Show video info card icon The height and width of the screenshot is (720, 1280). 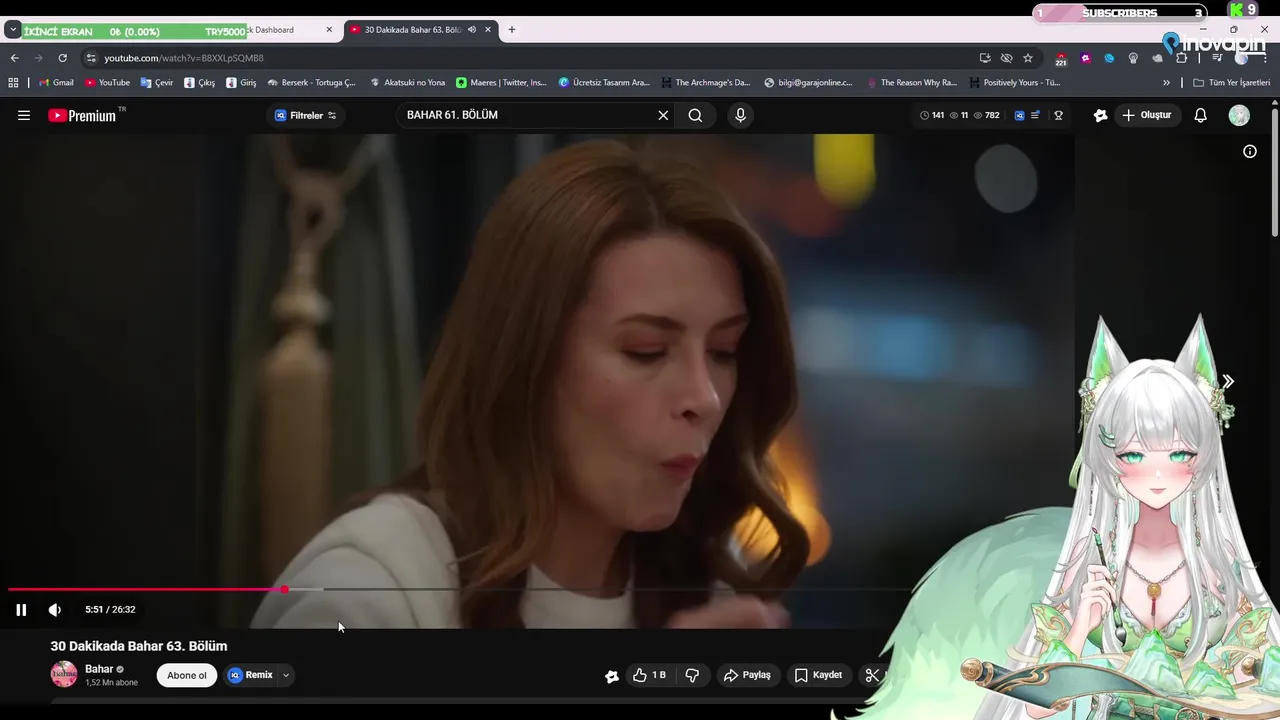[1250, 152]
